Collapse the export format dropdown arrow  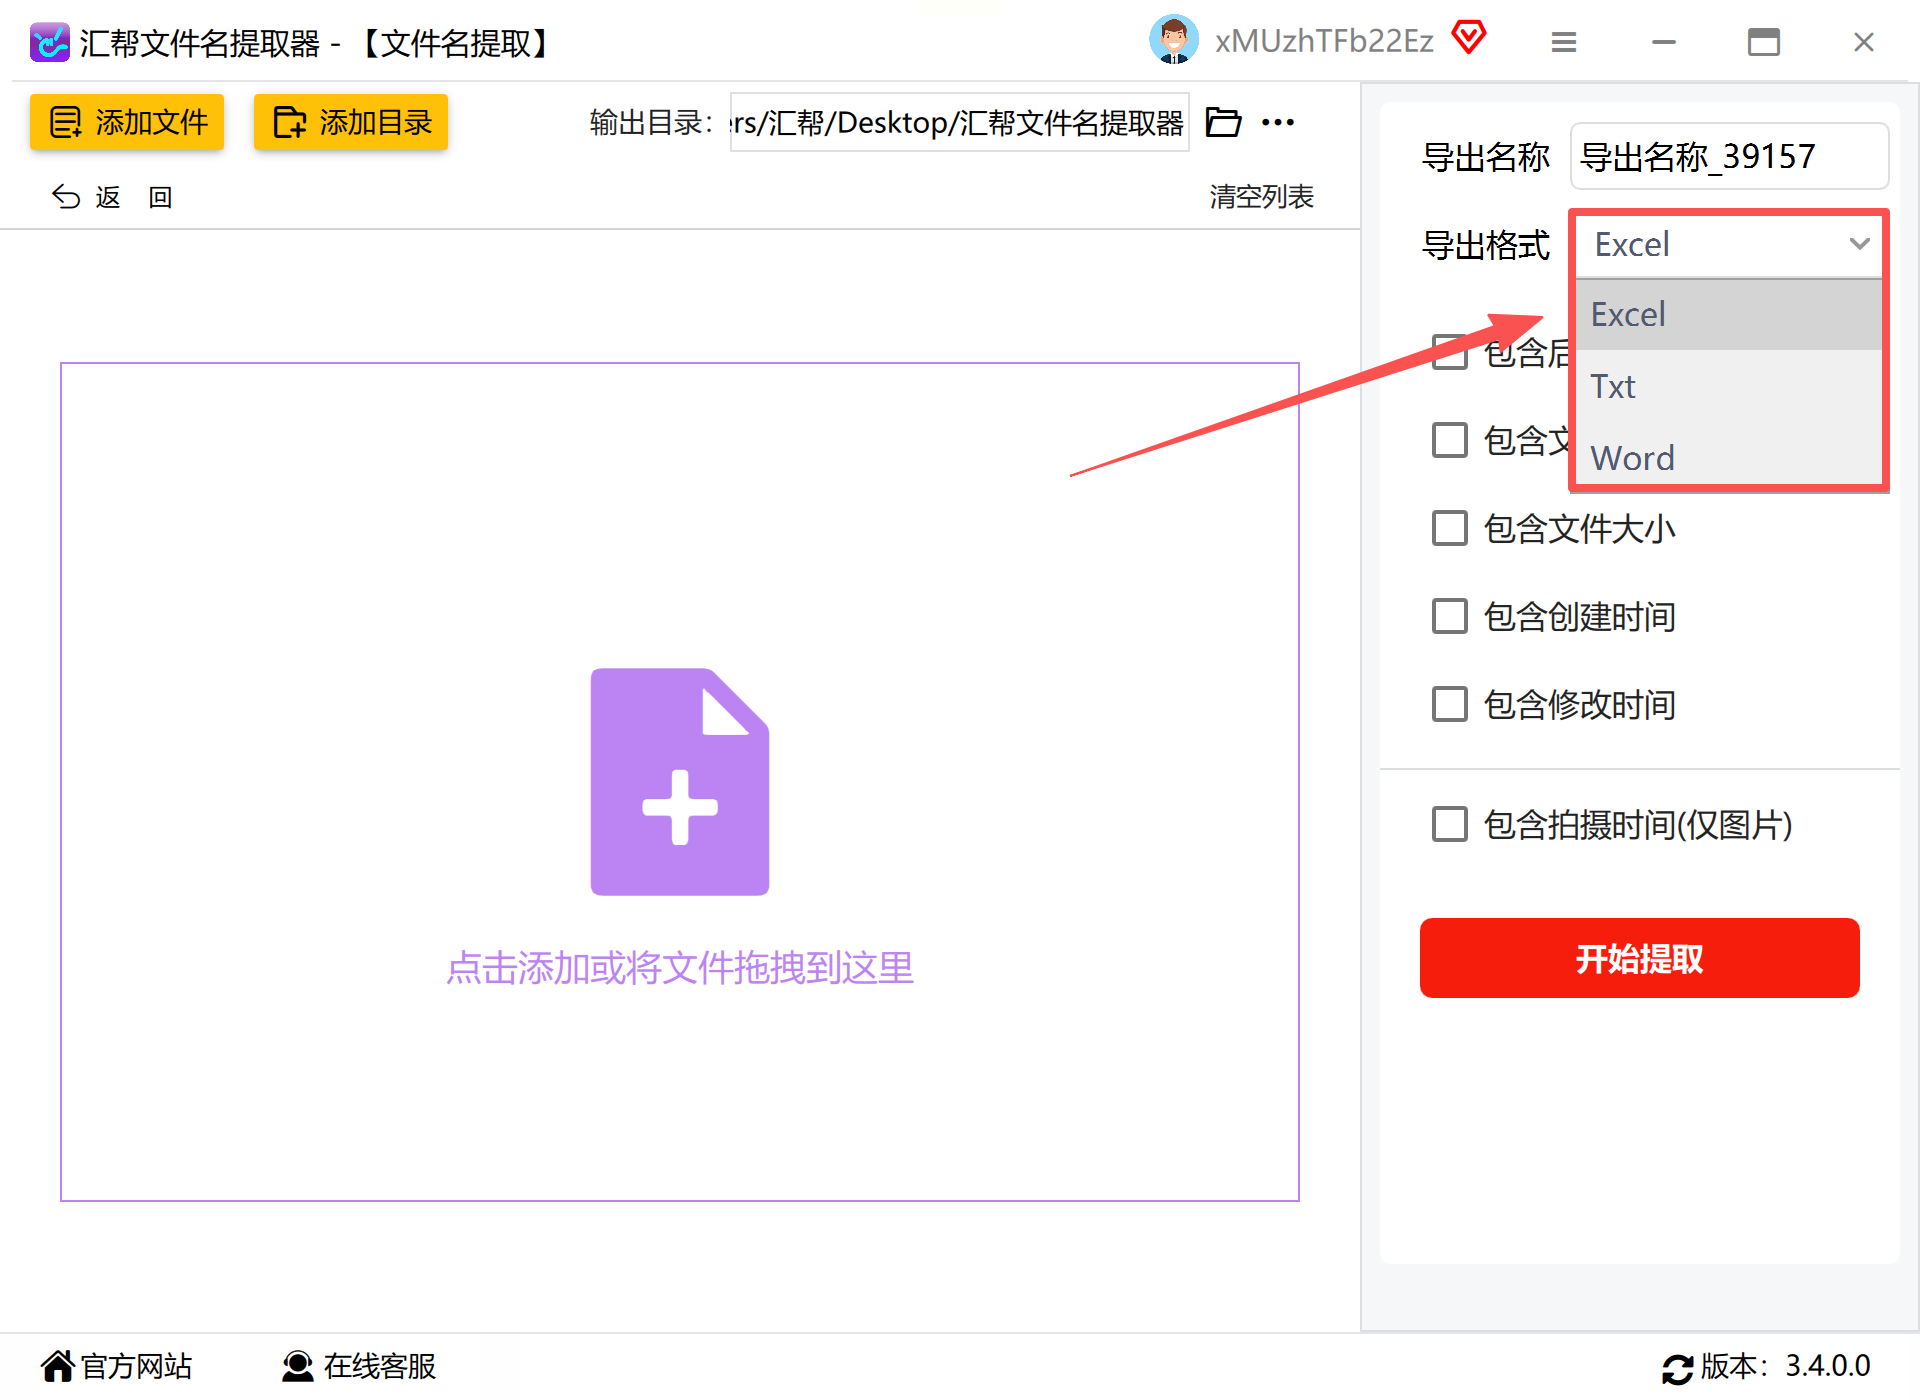pyautogui.click(x=1858, y=244)
